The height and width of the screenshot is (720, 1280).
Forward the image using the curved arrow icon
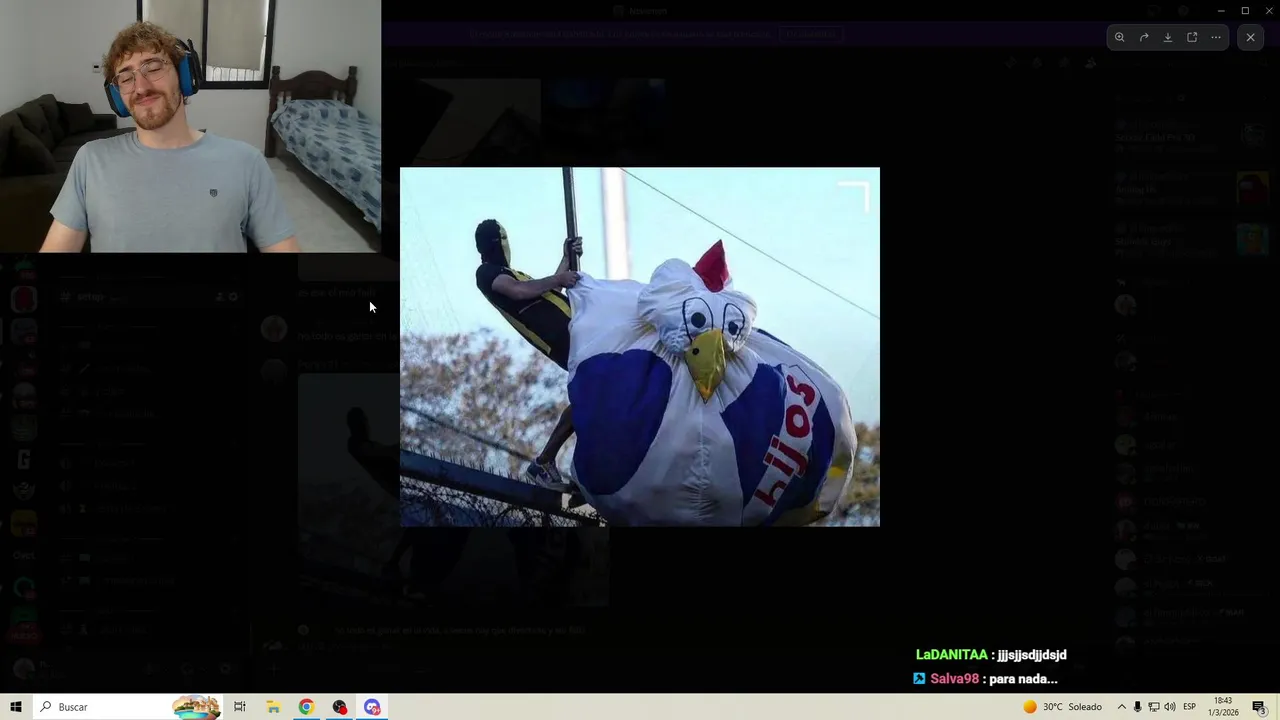1144,38
